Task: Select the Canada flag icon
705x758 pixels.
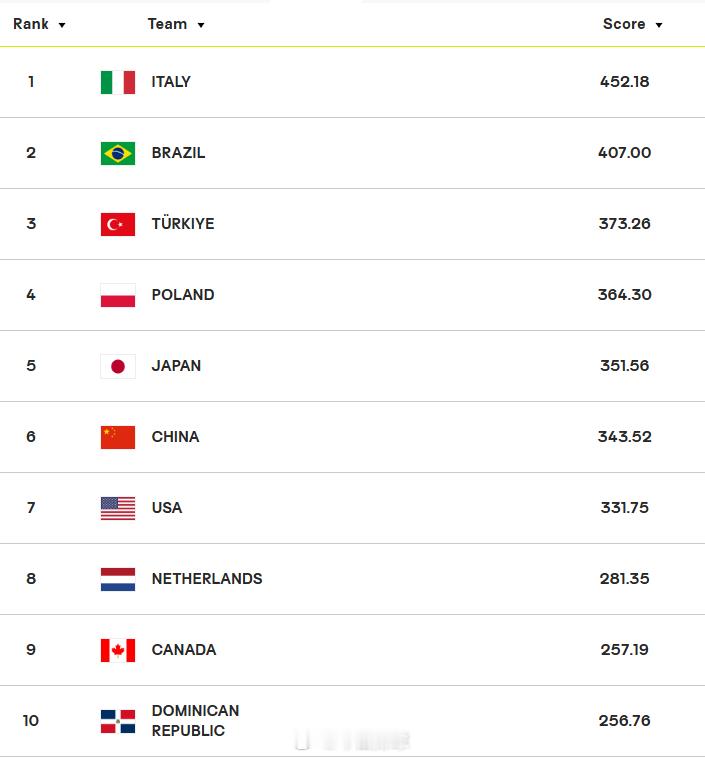Action: pyautogui.click(x=118, y=650)
